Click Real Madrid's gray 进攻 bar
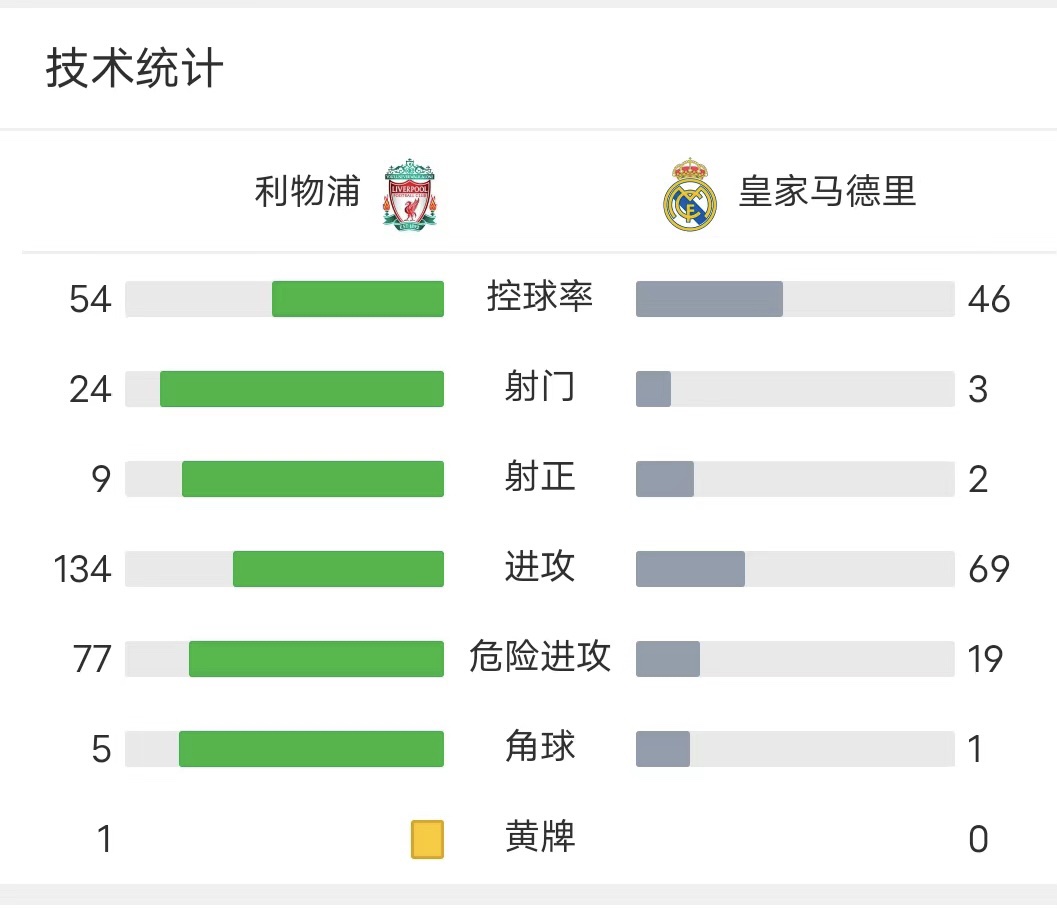The height and width of the screenshot is (909, 1057). coord(690,568)
